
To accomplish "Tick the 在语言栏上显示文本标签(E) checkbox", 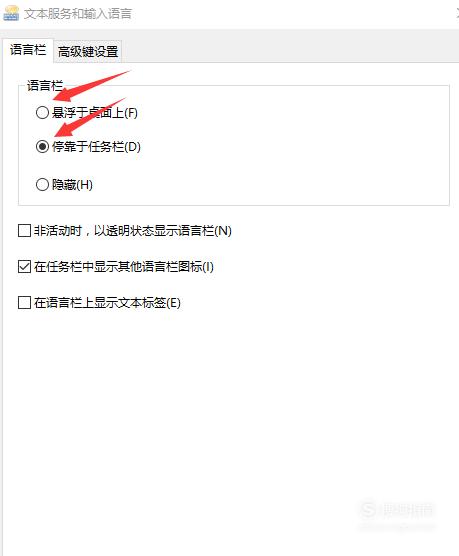I will click(x=24, y=303).
